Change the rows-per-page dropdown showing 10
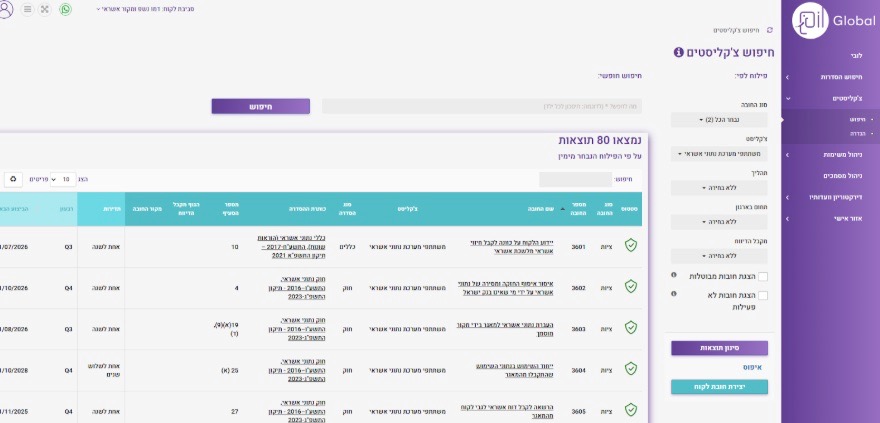Image resolution: width=880 pixels, height=423 pixels. [x=65, y=179]
